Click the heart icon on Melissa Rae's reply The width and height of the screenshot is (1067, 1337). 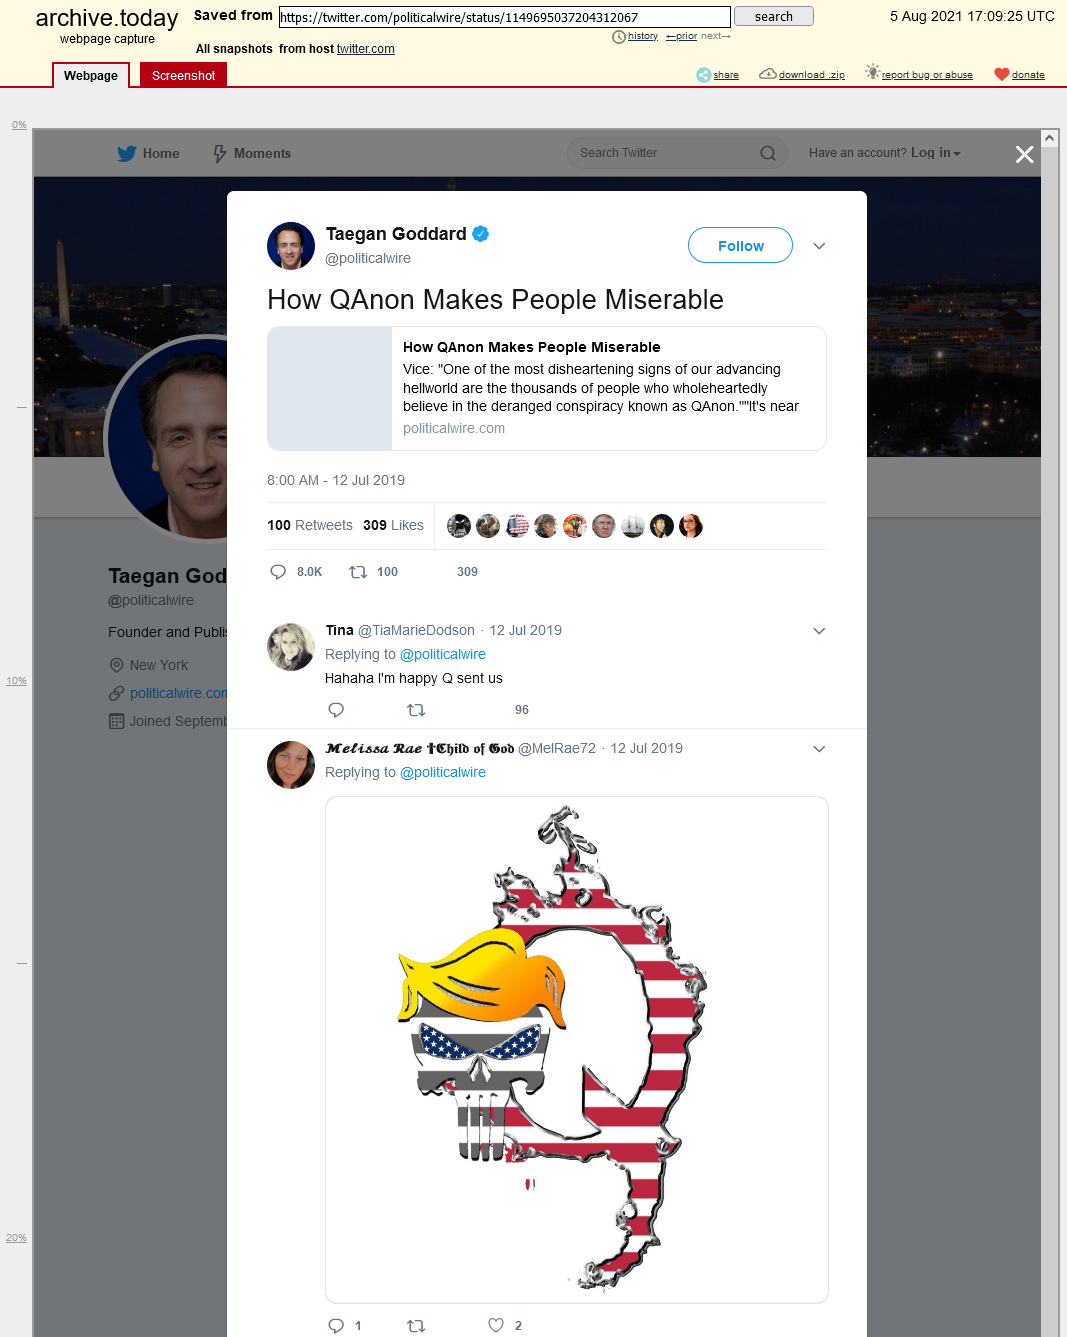pos(496,1325)
